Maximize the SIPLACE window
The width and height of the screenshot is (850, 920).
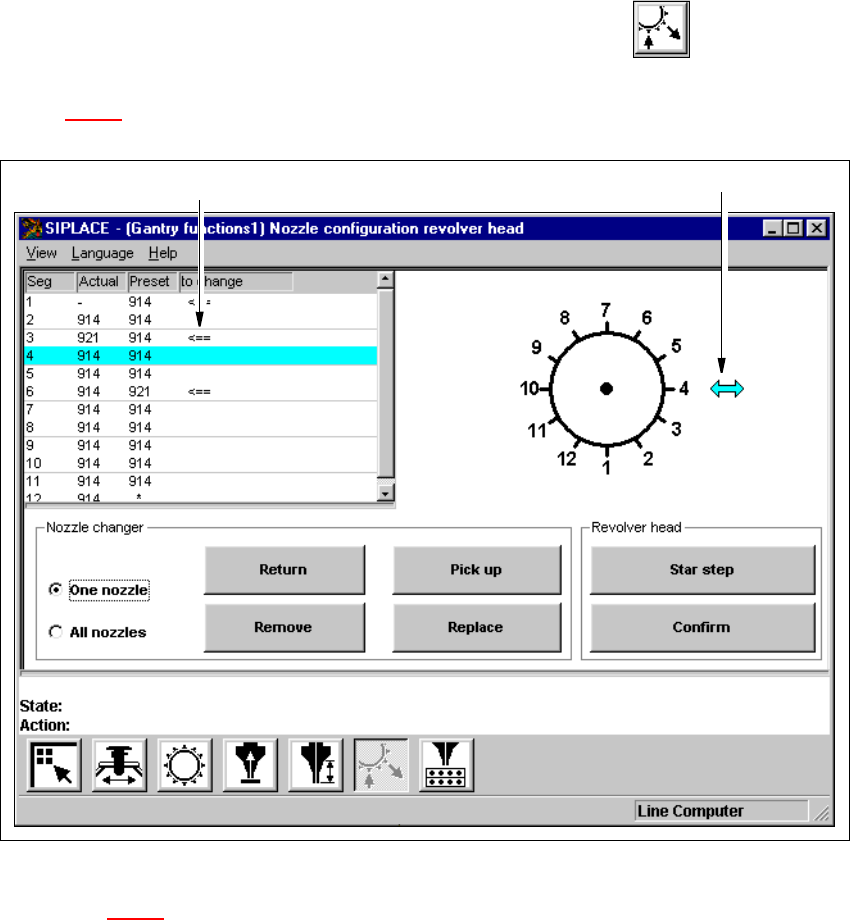[x=793, y=228]
